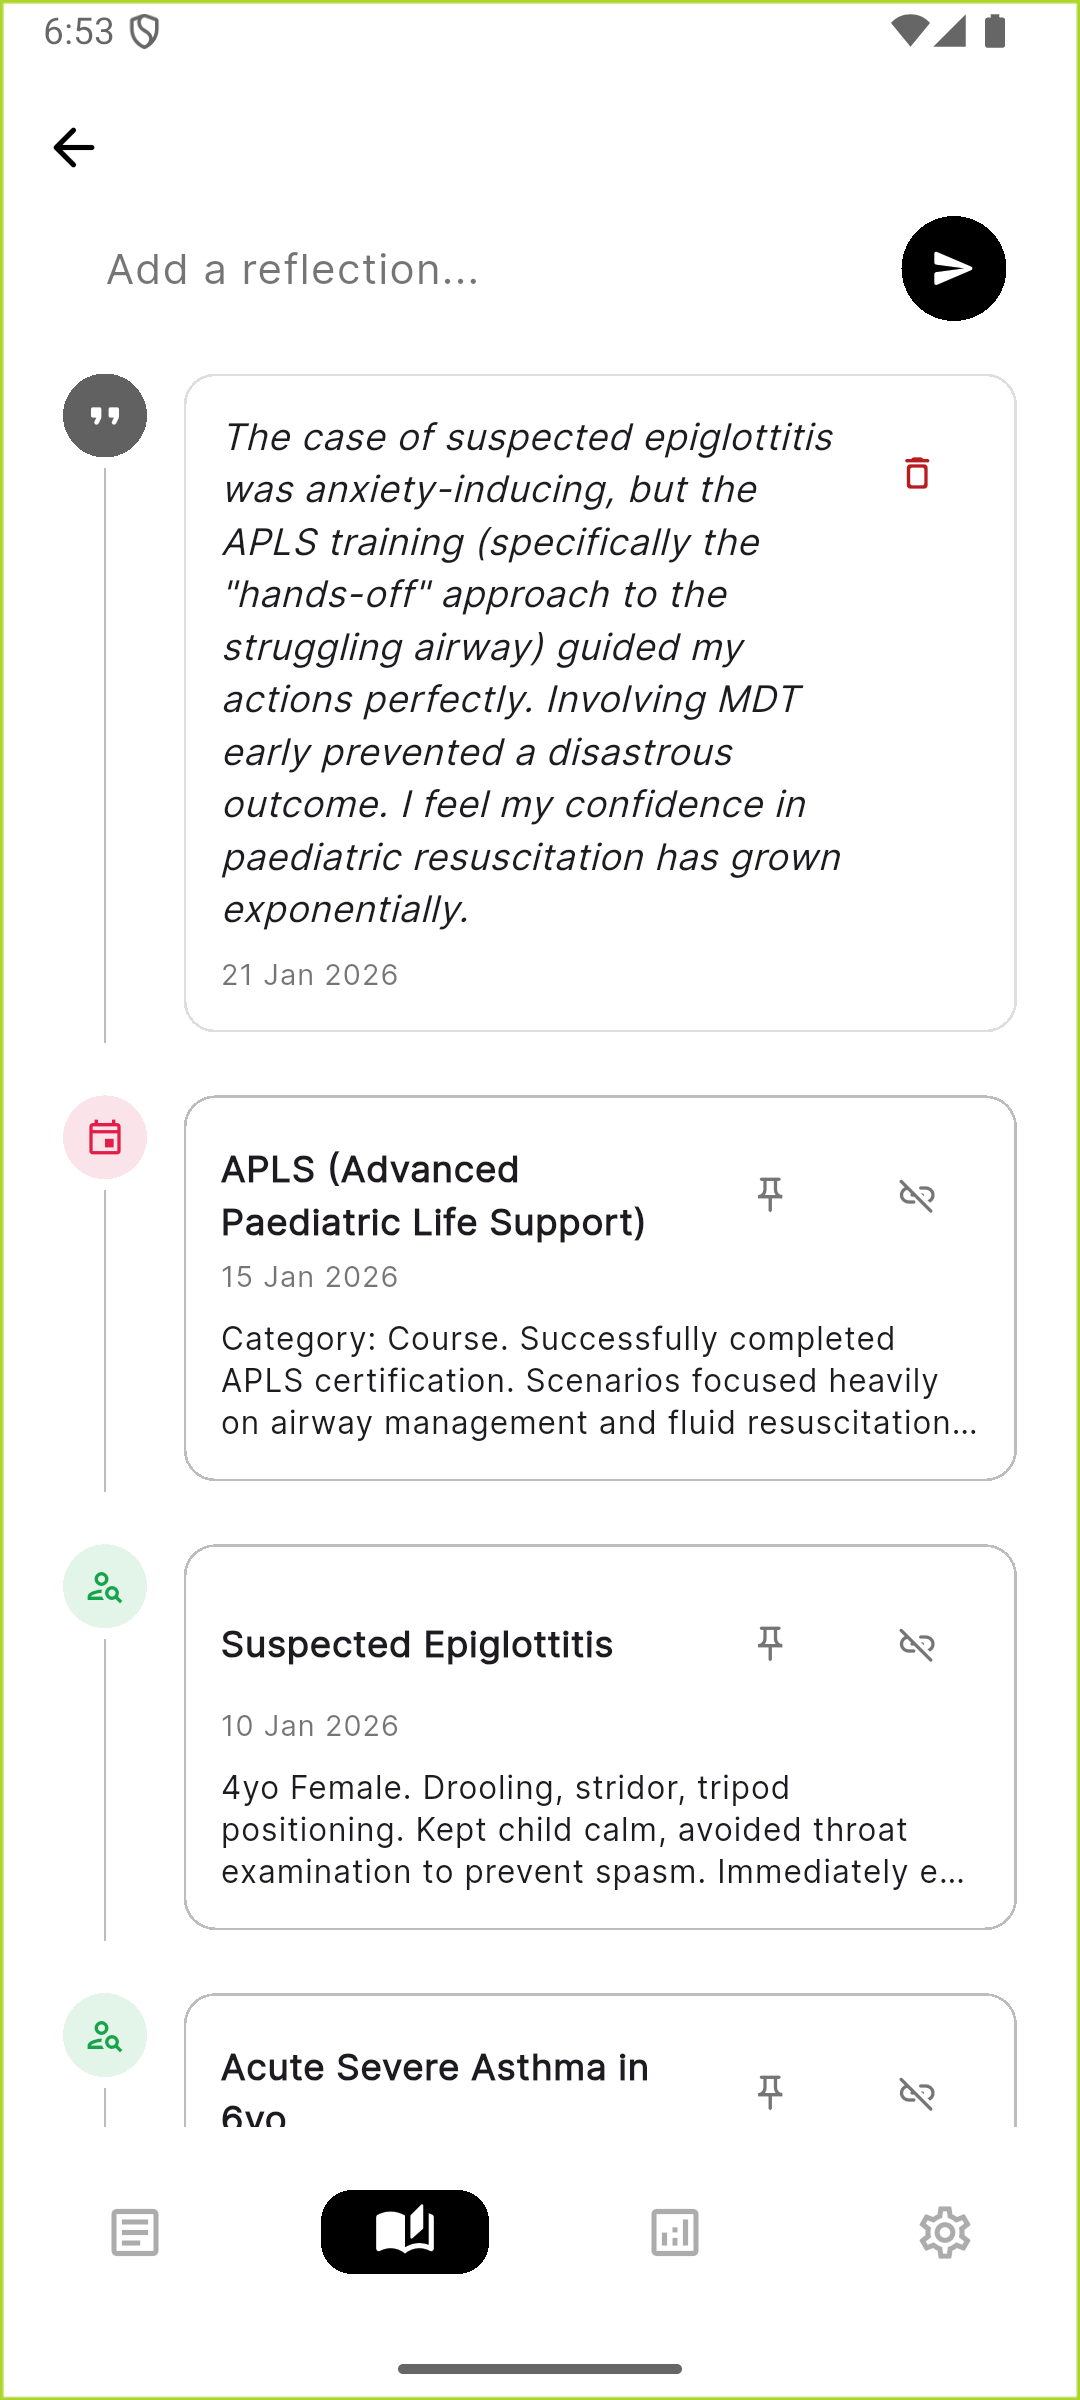Delete the epiglottitis reflection with trash icon

pos(916,473)
